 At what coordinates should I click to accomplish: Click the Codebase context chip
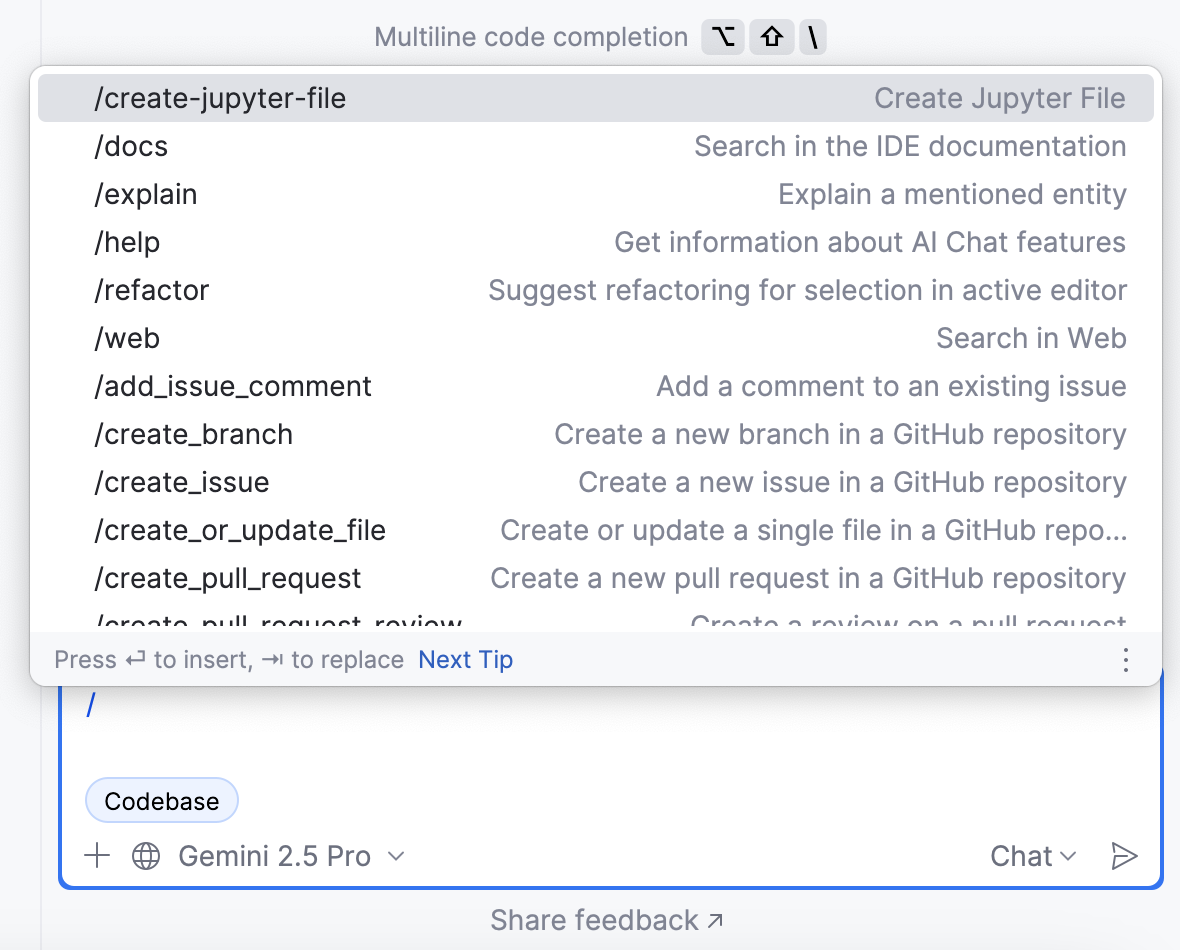pyautogui.click(x=162, y=801)
